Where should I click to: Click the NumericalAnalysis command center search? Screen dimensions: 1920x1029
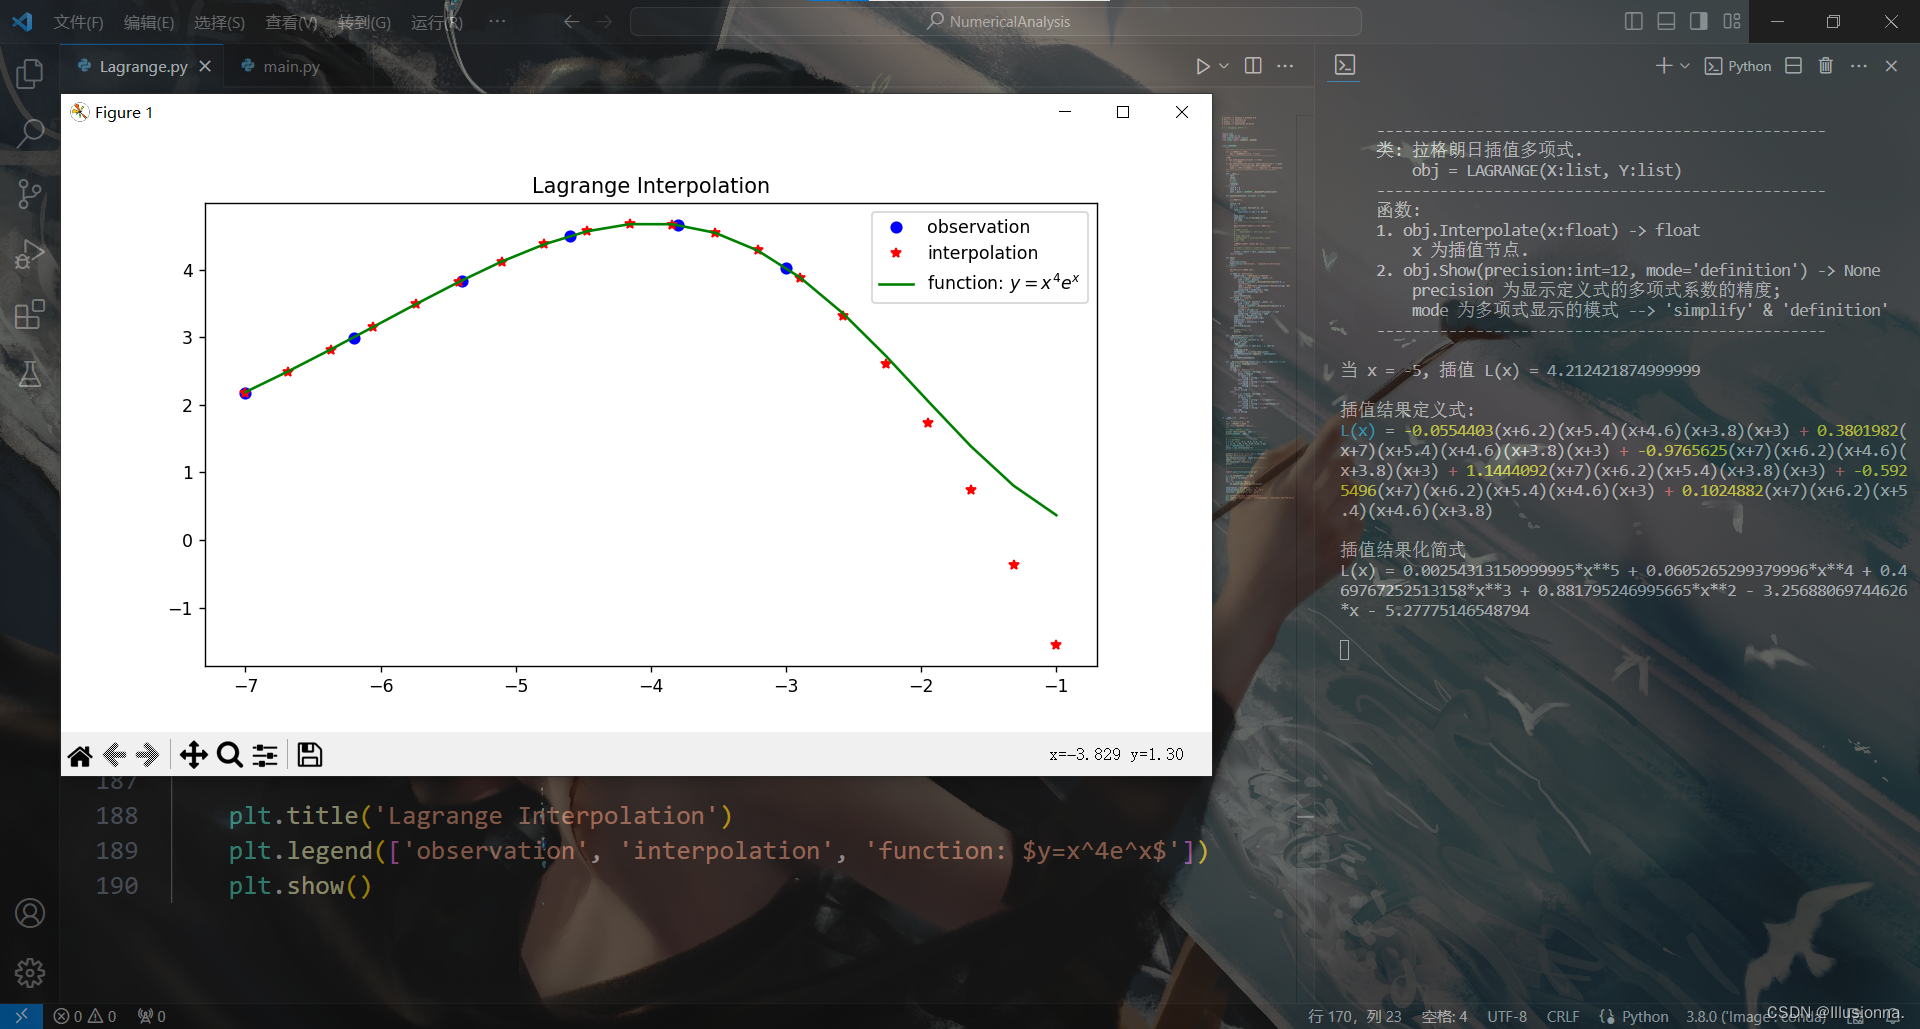996,21
